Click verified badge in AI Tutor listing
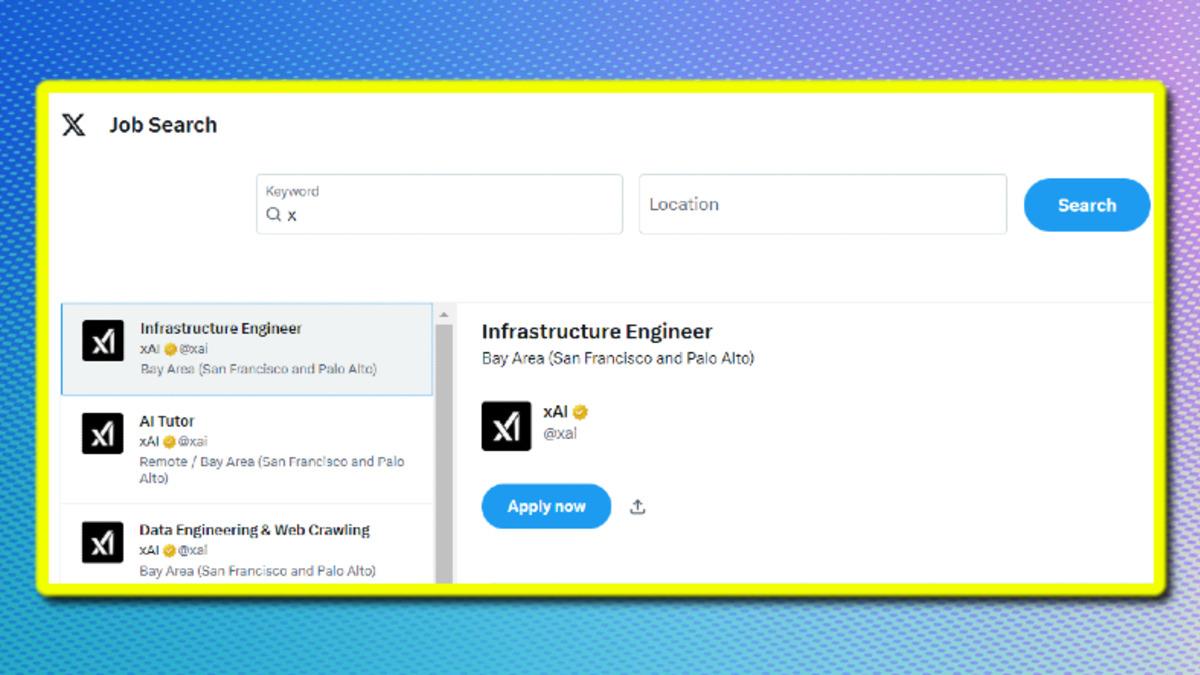 pyautogui.click(x=170, y=442)
